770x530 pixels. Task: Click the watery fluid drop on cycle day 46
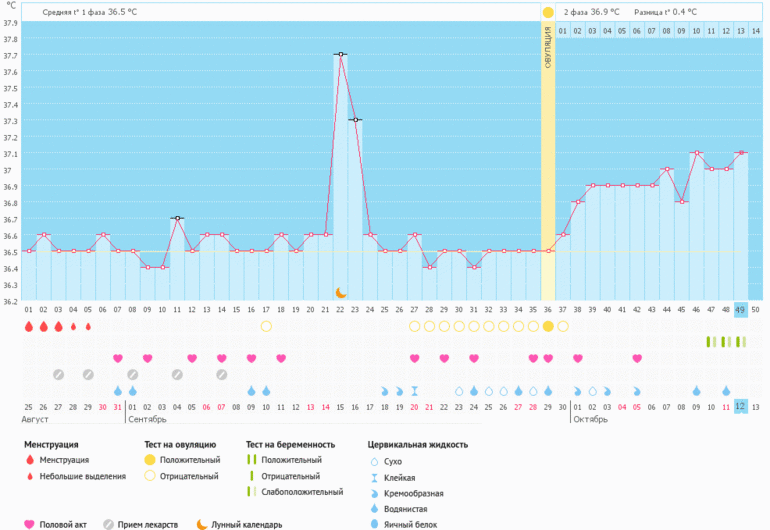tap(696, 391)
